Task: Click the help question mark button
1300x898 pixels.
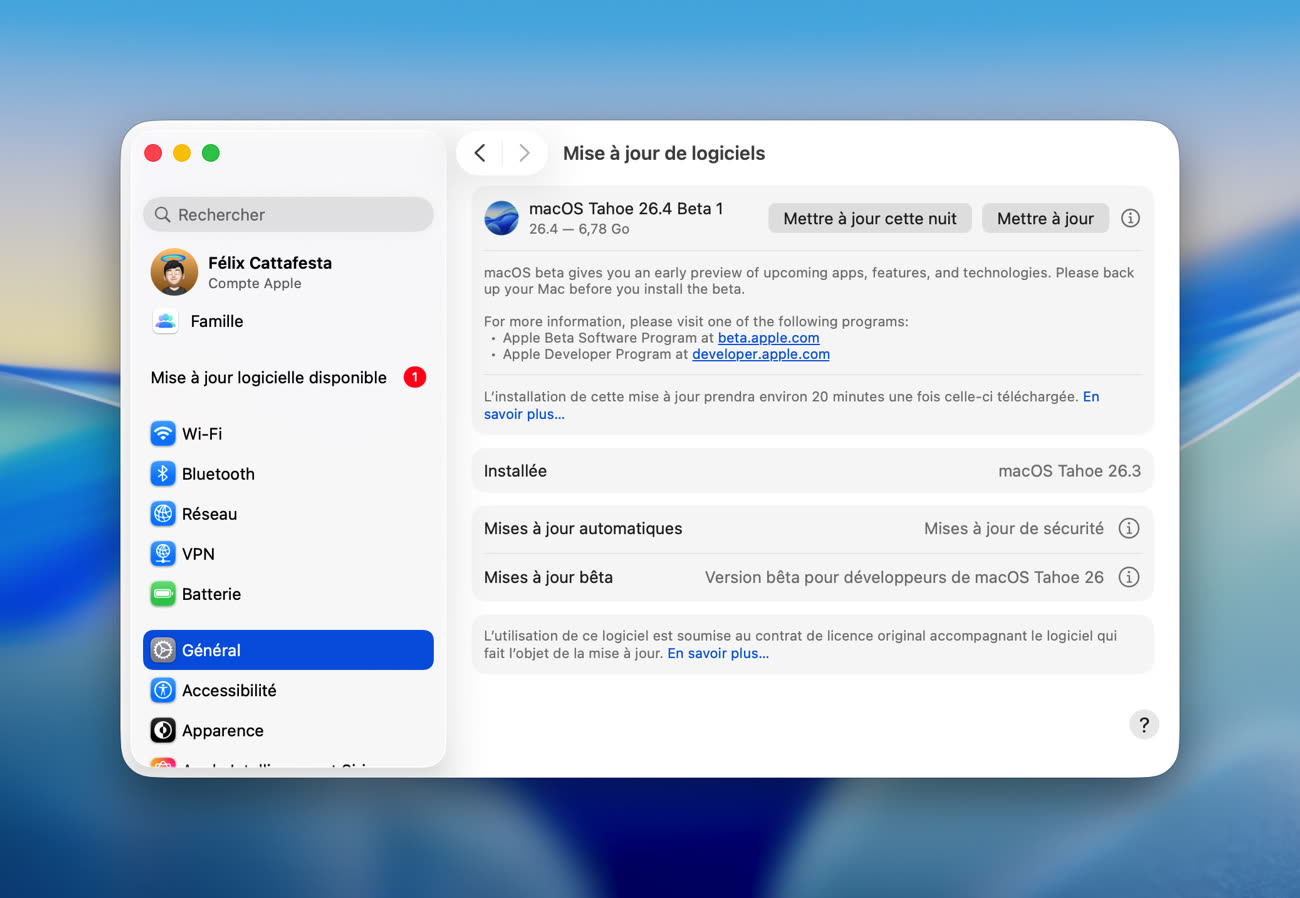Action: 1143,725
